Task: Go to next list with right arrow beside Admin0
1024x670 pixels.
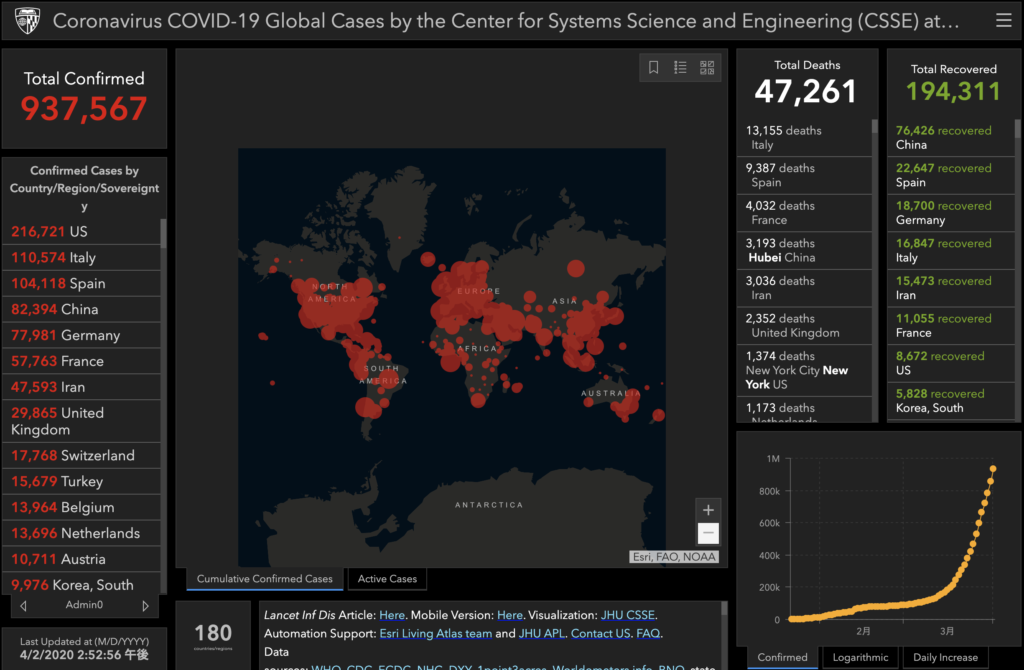Action: (x=145, y=606)
